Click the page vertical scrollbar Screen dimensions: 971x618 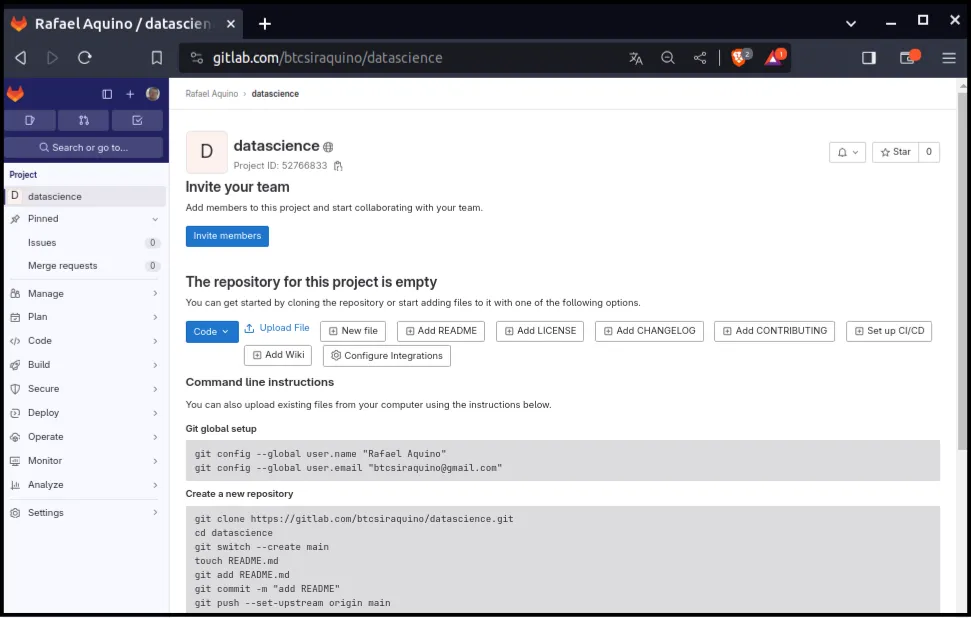[x=962, y=270]
